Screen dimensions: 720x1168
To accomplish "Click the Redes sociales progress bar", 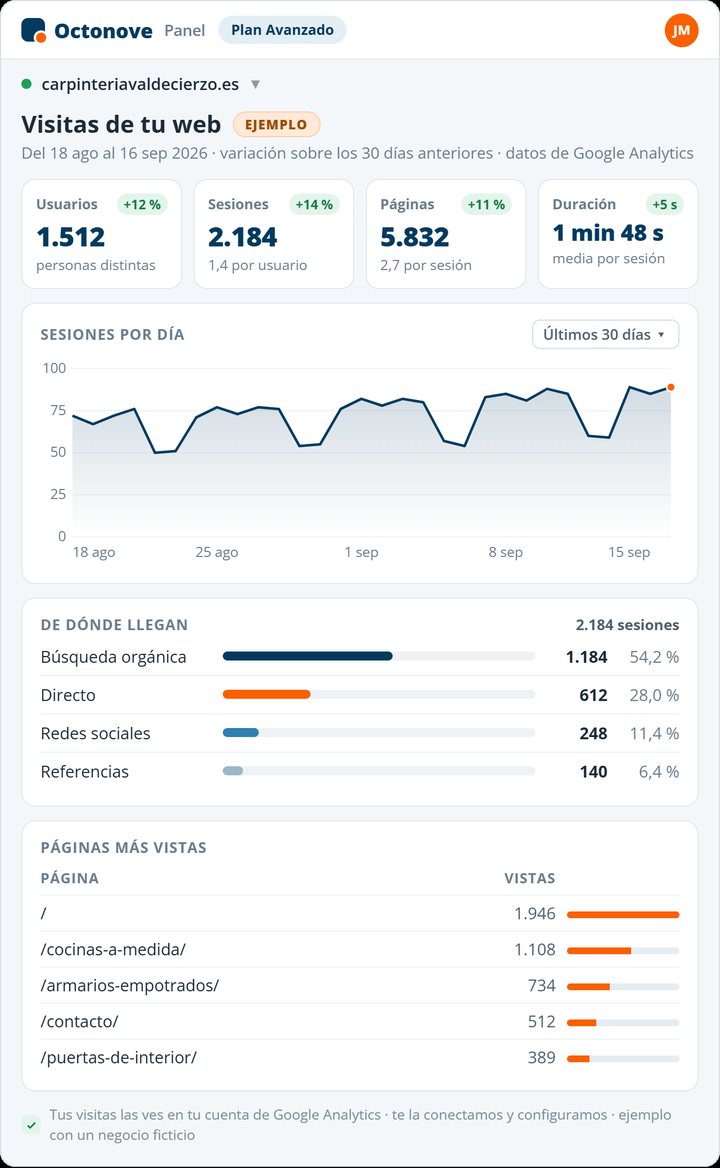I will pyautogui.click(x=379, y=732).
